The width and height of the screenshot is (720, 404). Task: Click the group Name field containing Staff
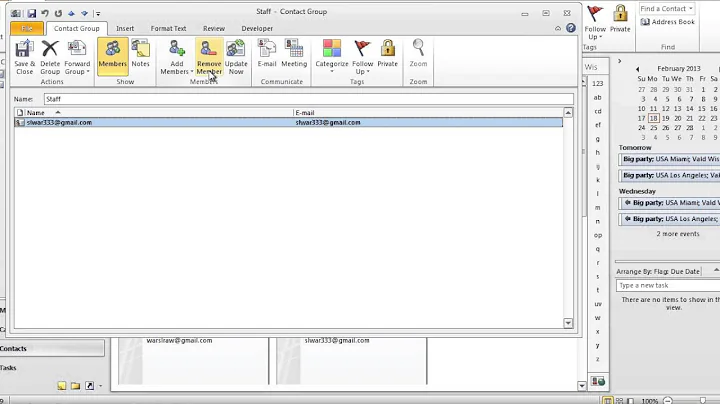(x=309, y=99)
